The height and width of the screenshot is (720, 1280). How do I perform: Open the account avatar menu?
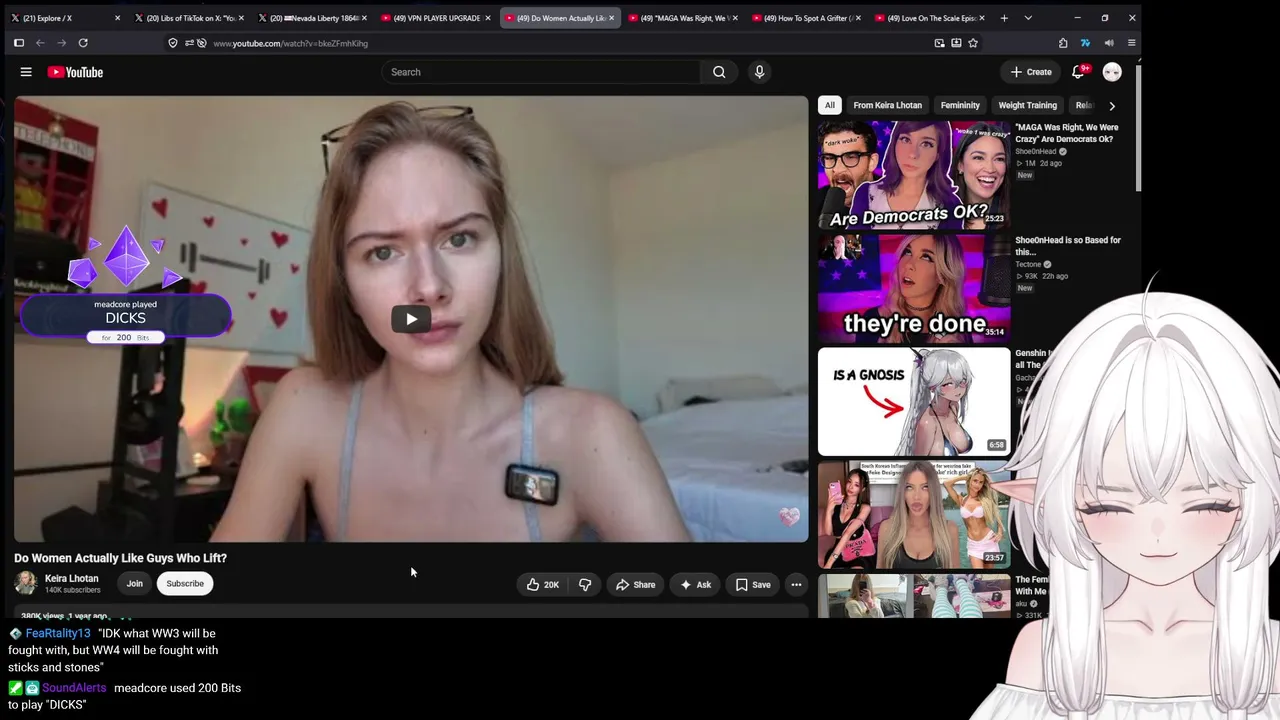[1112, 72]
